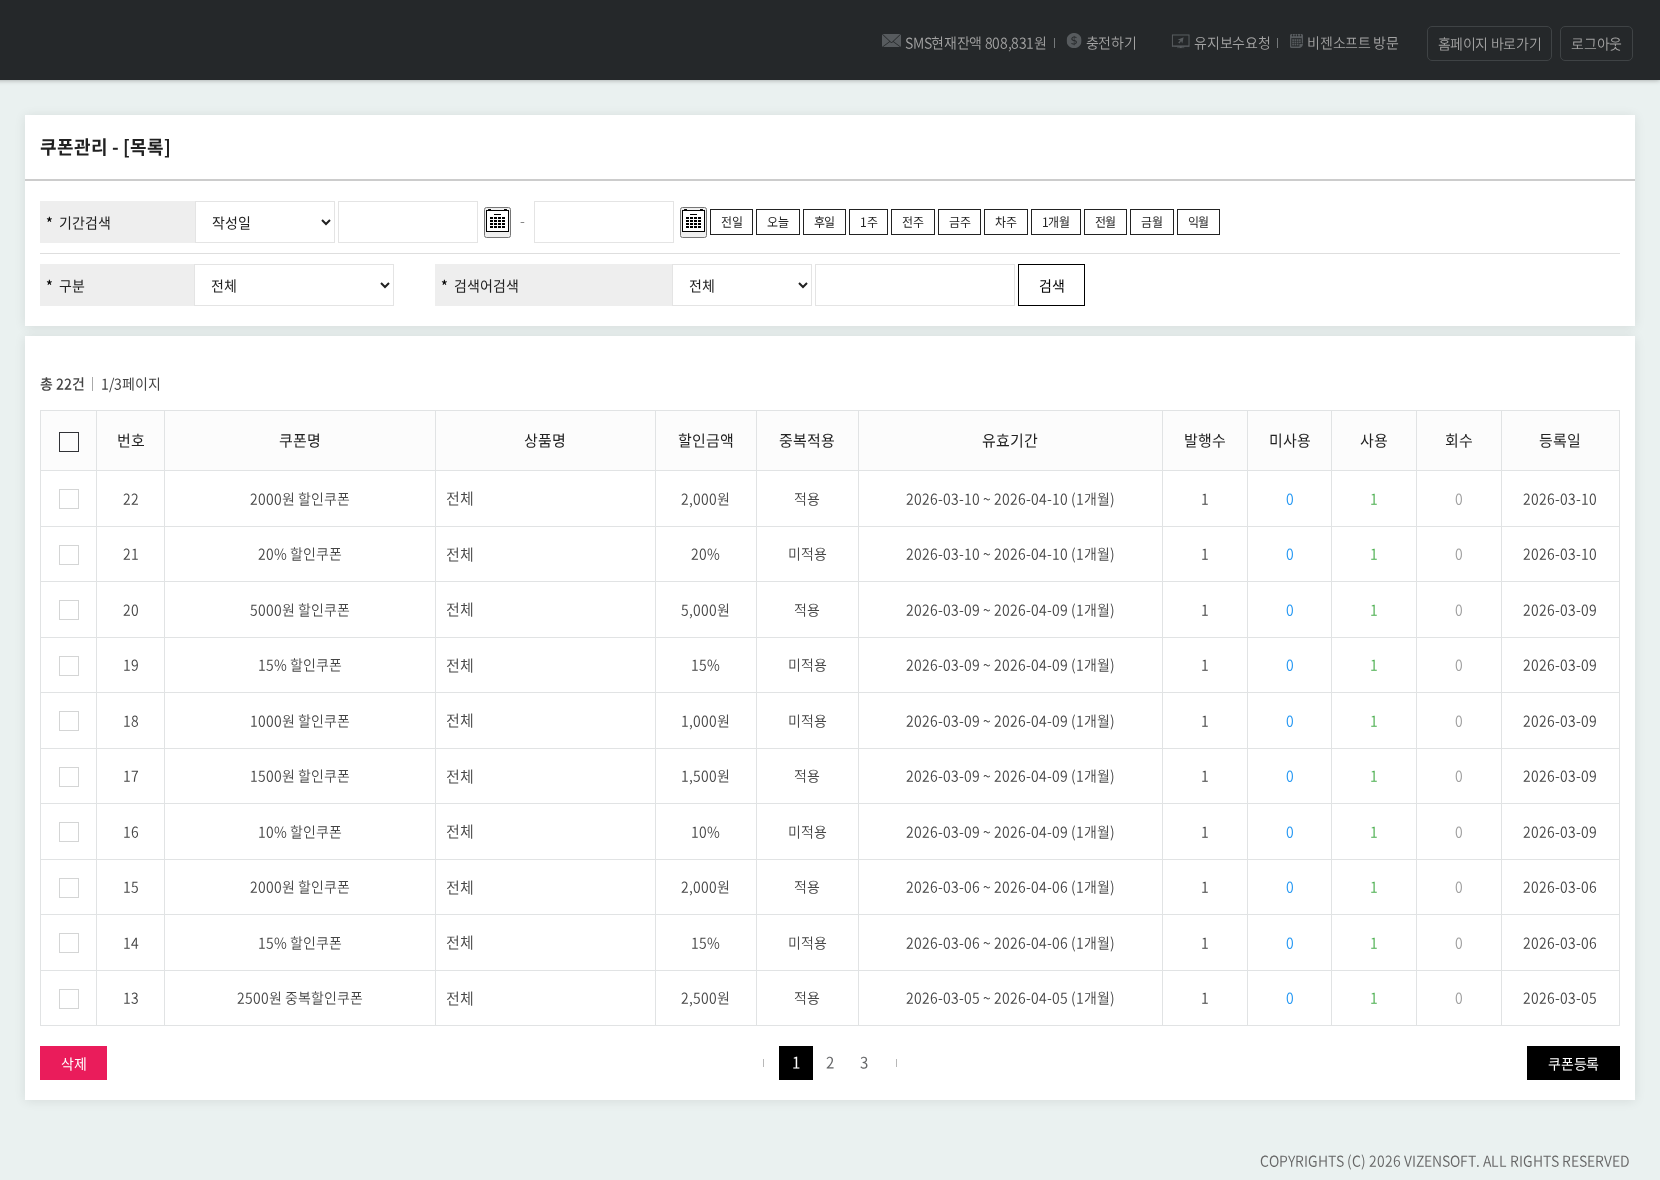Click the 유지보수요청 monitor icon

1180,41
